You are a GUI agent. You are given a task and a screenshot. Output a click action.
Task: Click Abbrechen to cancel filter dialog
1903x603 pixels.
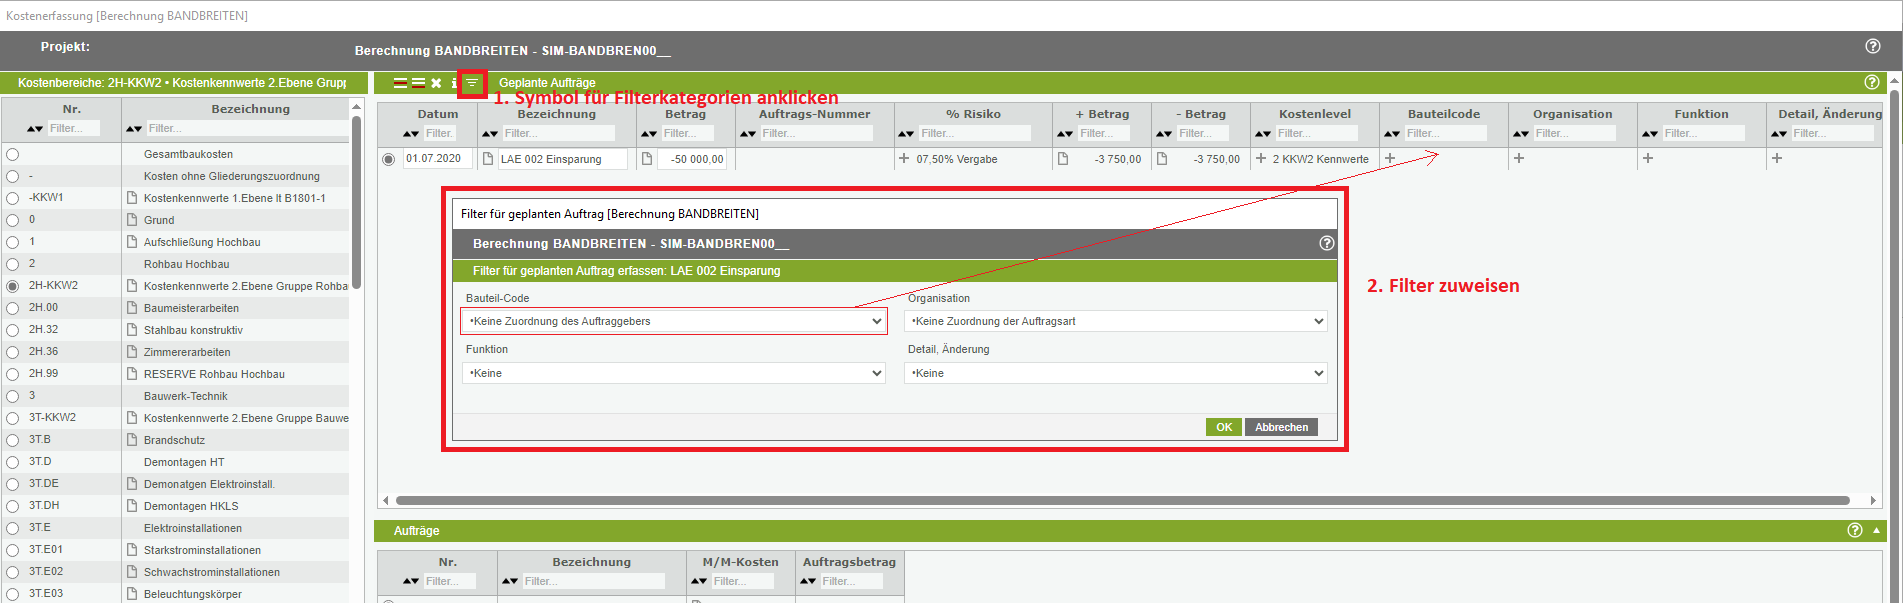click(x=1281, y=427)
